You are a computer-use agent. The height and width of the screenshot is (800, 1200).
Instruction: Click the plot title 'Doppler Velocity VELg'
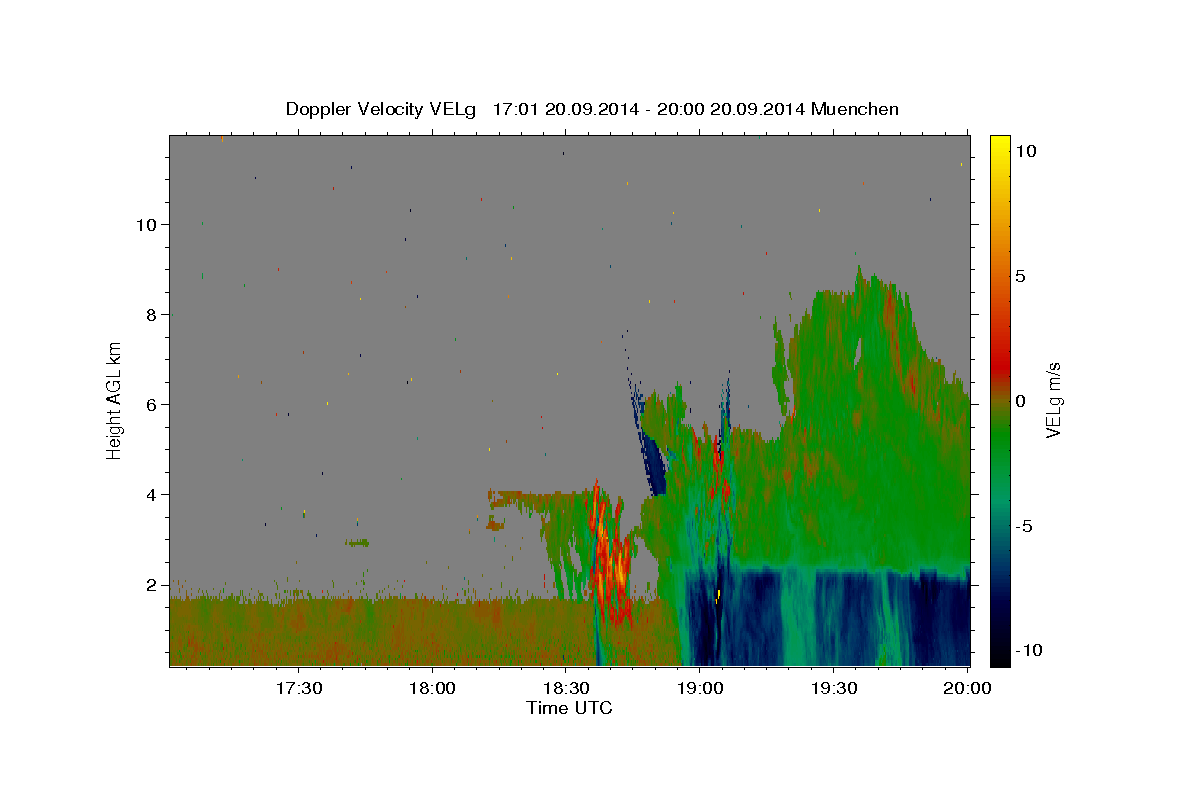[x=383, y=109]
